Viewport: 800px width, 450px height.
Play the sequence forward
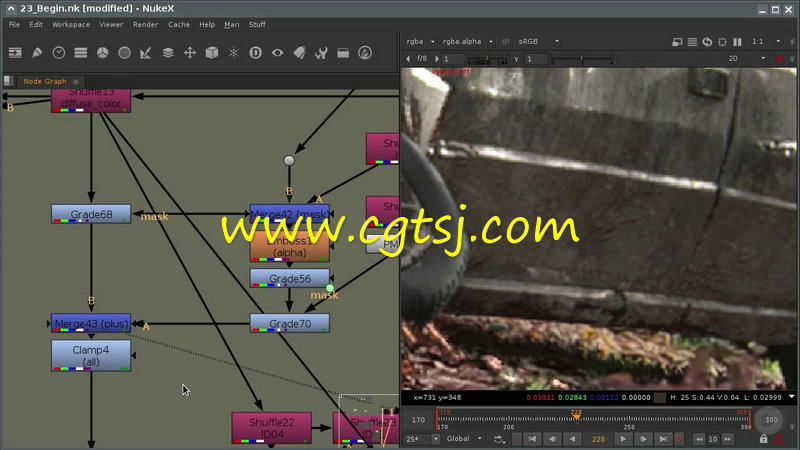pyautogui.click(x=622, y=439)
